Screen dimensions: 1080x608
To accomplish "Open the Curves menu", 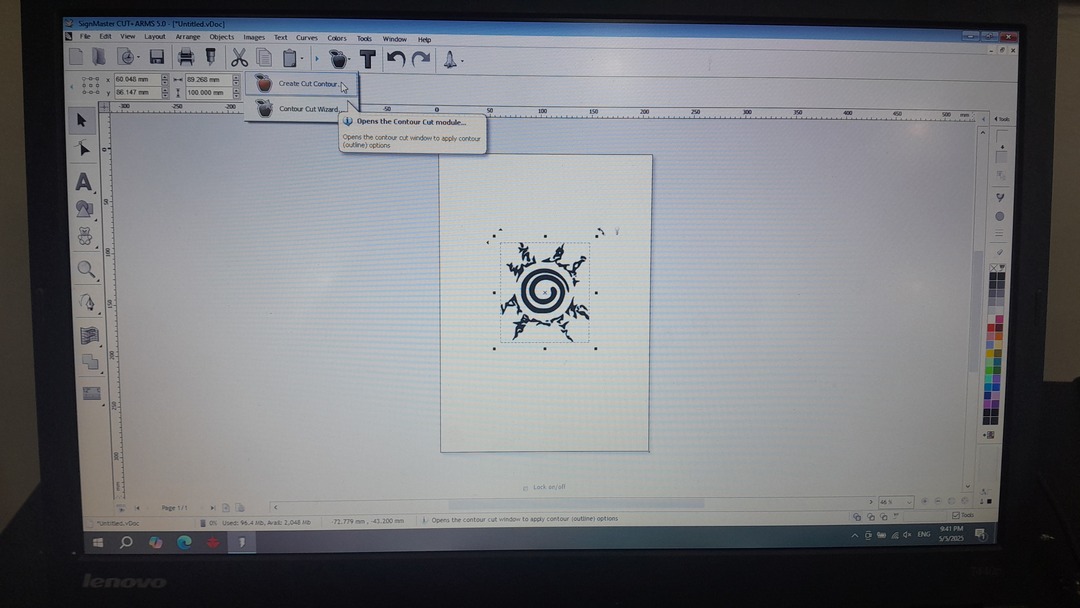I will [307, 38].
